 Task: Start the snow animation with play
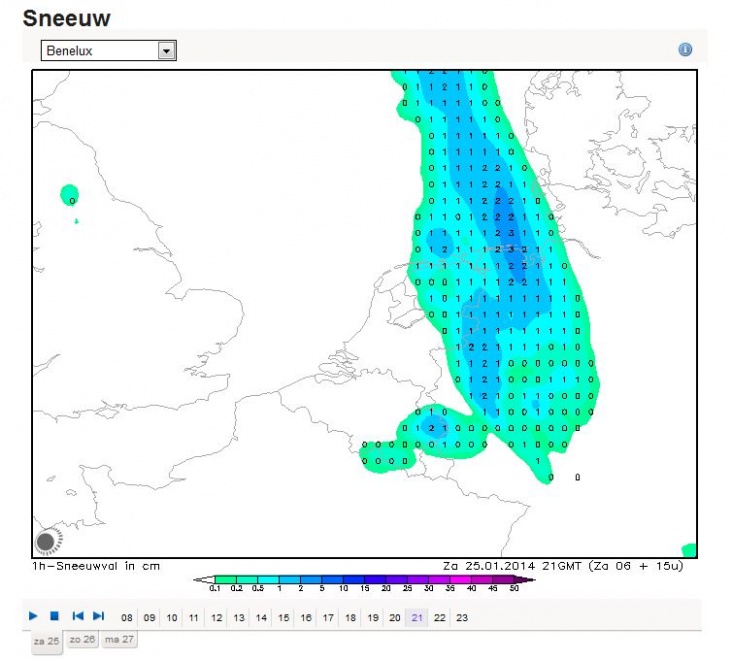33,616
